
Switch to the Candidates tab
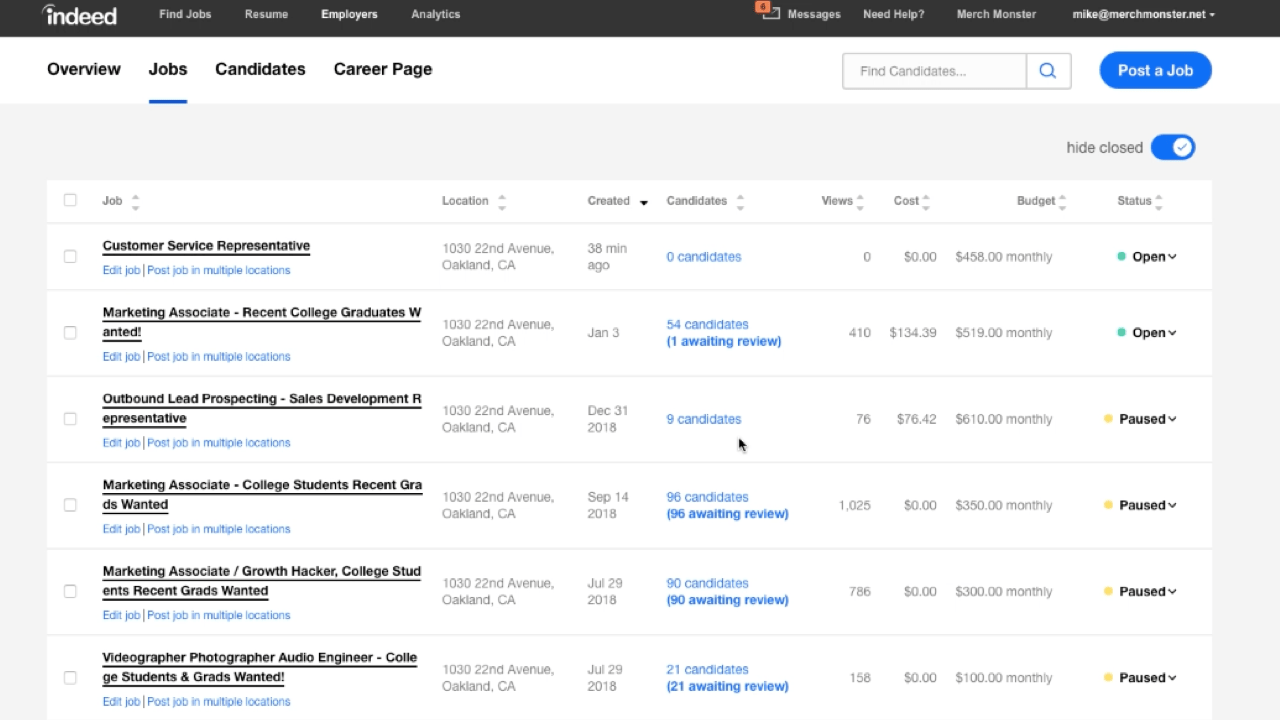point(260,69)
